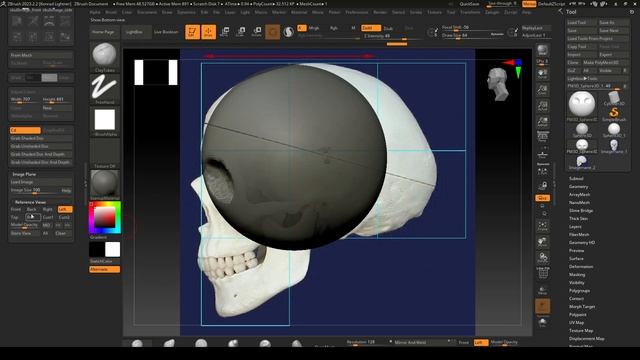Viewport: 640px width, 360px height.
Task: Click the white main color swatch
Action: 113,249
